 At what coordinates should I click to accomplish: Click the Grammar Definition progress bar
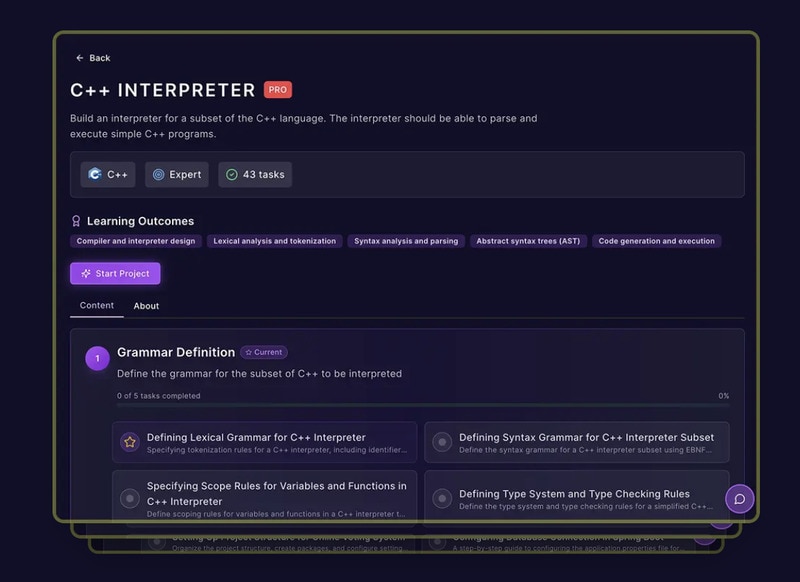point(422,405)
